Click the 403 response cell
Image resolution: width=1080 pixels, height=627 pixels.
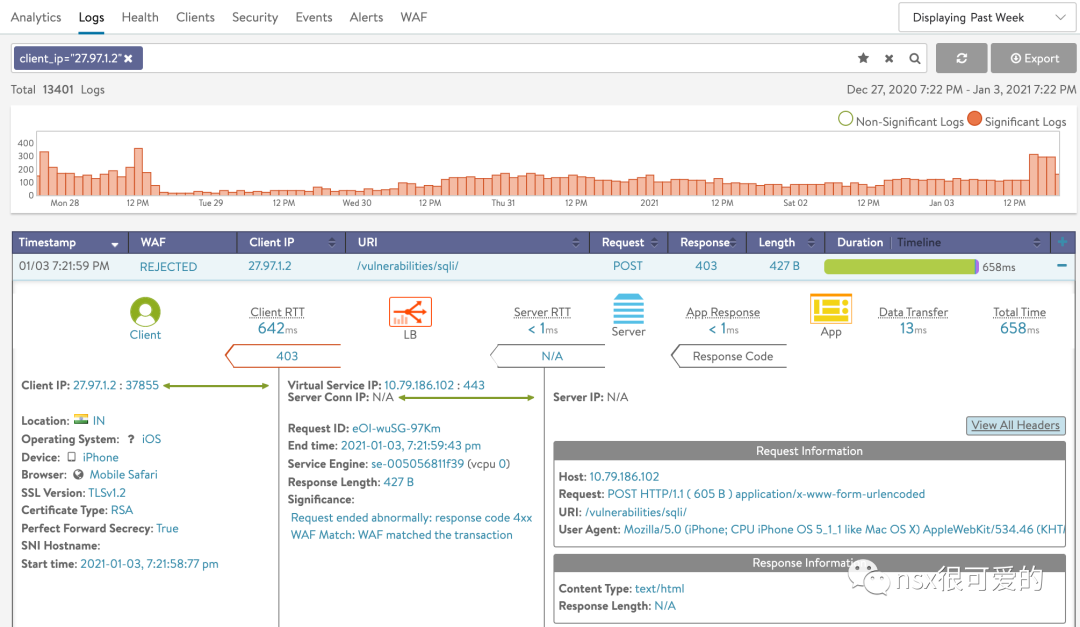point(706,266)
